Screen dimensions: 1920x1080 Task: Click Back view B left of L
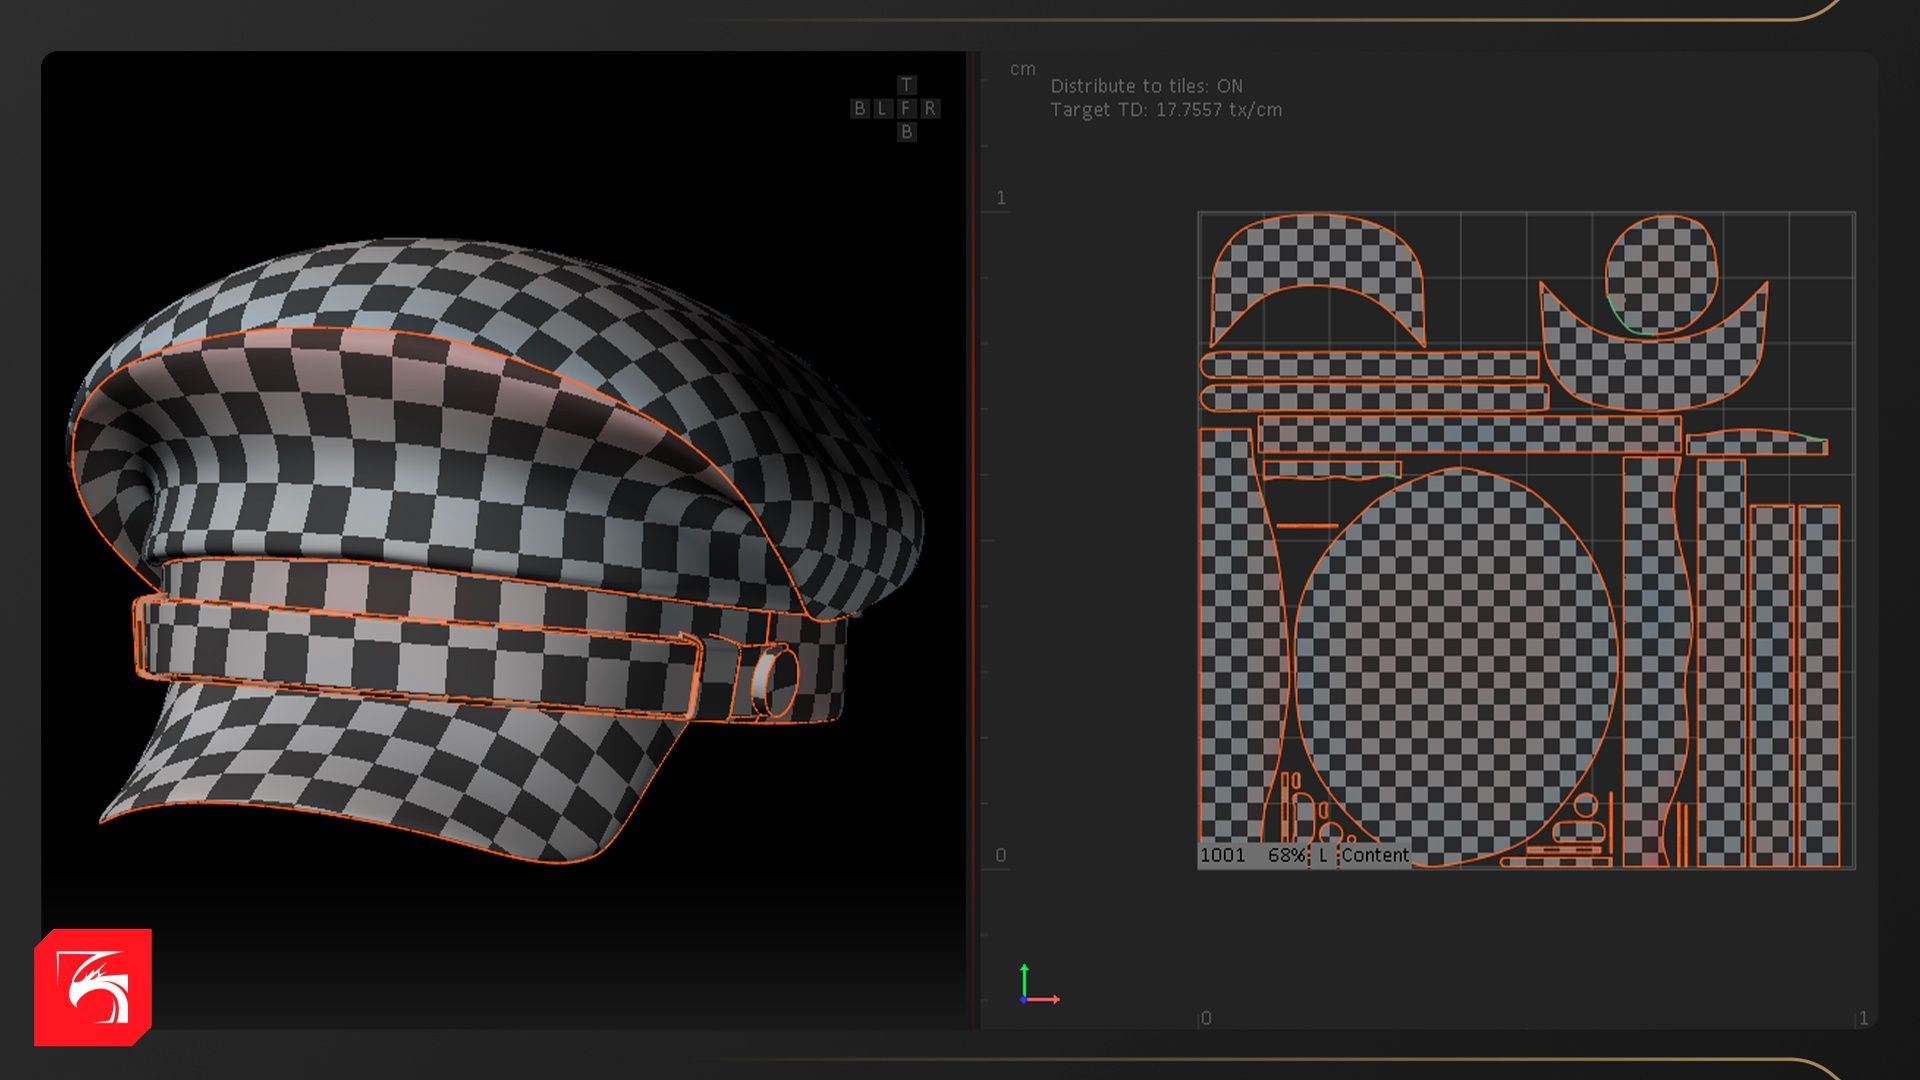point(859,108)
